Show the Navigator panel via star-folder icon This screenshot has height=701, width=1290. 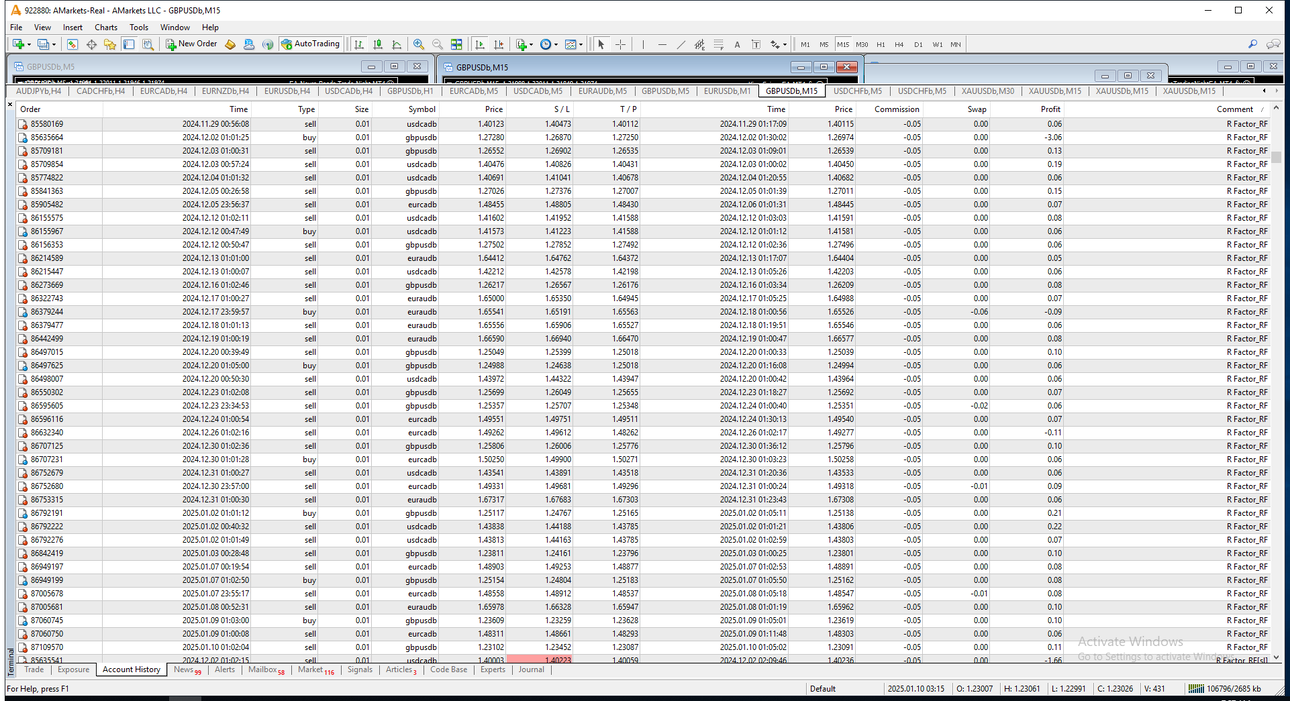[x=110, y=44]
